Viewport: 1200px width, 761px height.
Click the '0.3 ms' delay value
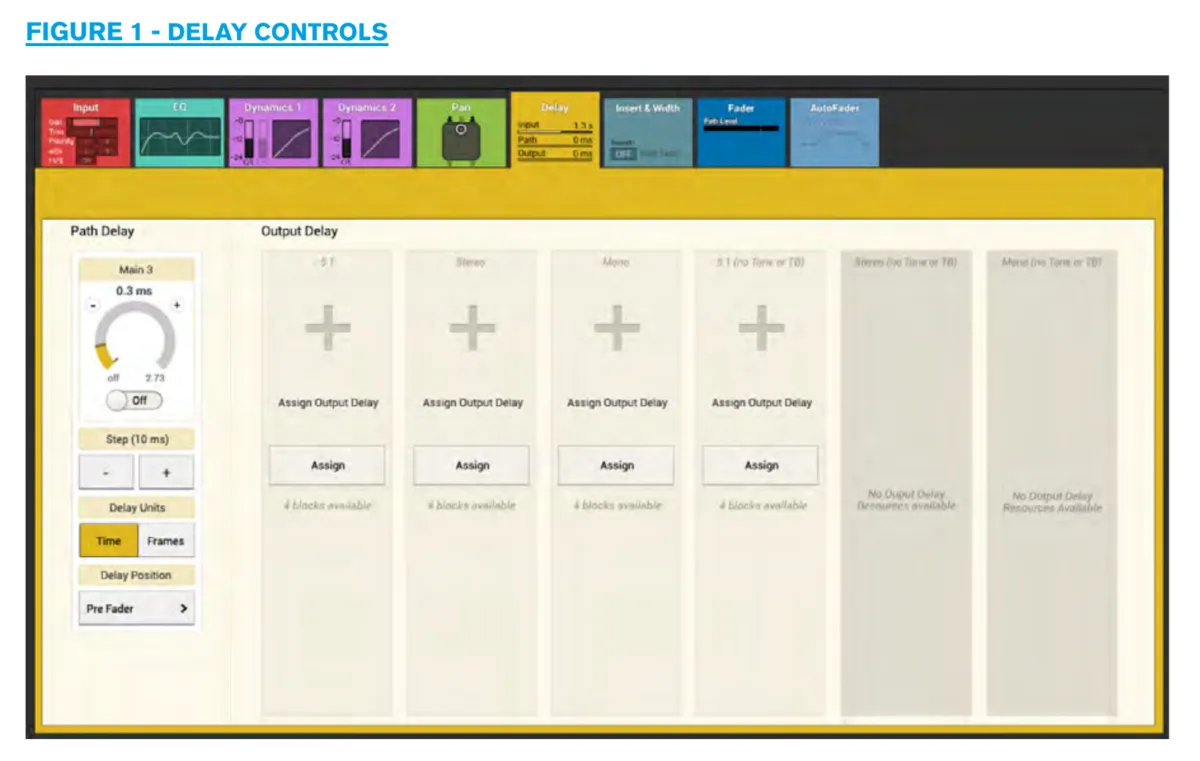[x=136, y=290]
